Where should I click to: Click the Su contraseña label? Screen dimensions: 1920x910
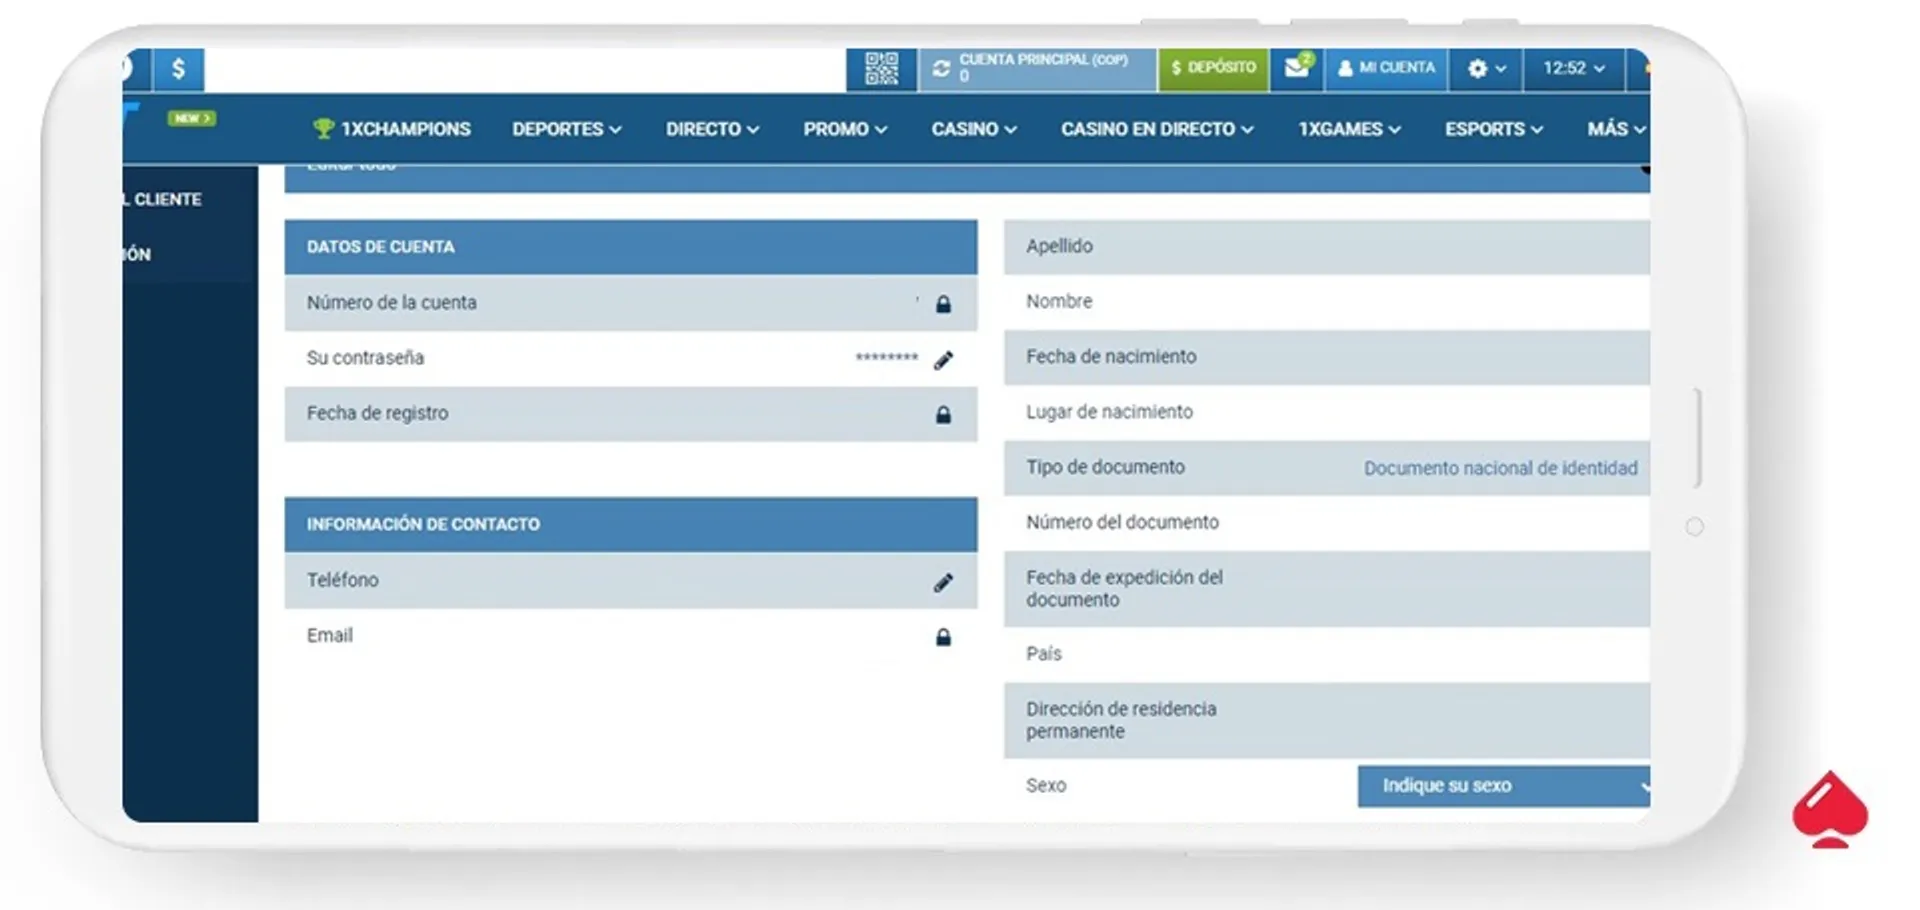click(x=365, y=358)
